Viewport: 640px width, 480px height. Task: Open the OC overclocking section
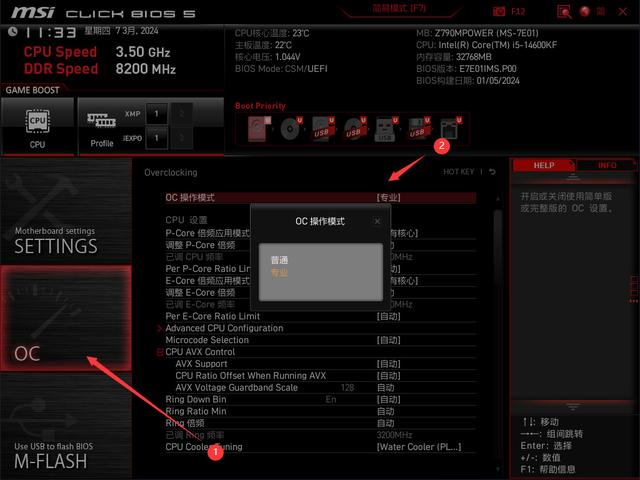pos(66,318)
